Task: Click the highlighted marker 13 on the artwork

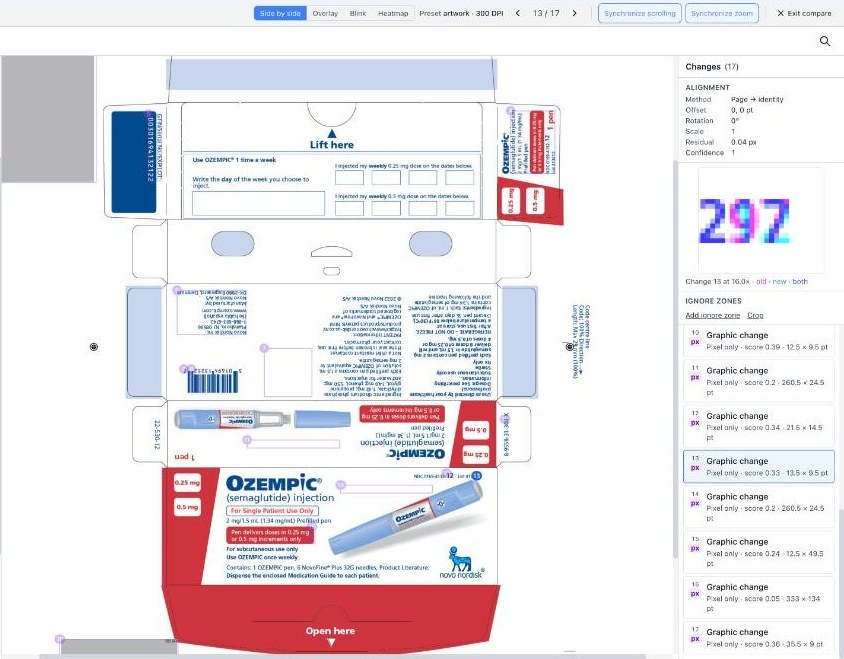Action: tap(476, 475)
